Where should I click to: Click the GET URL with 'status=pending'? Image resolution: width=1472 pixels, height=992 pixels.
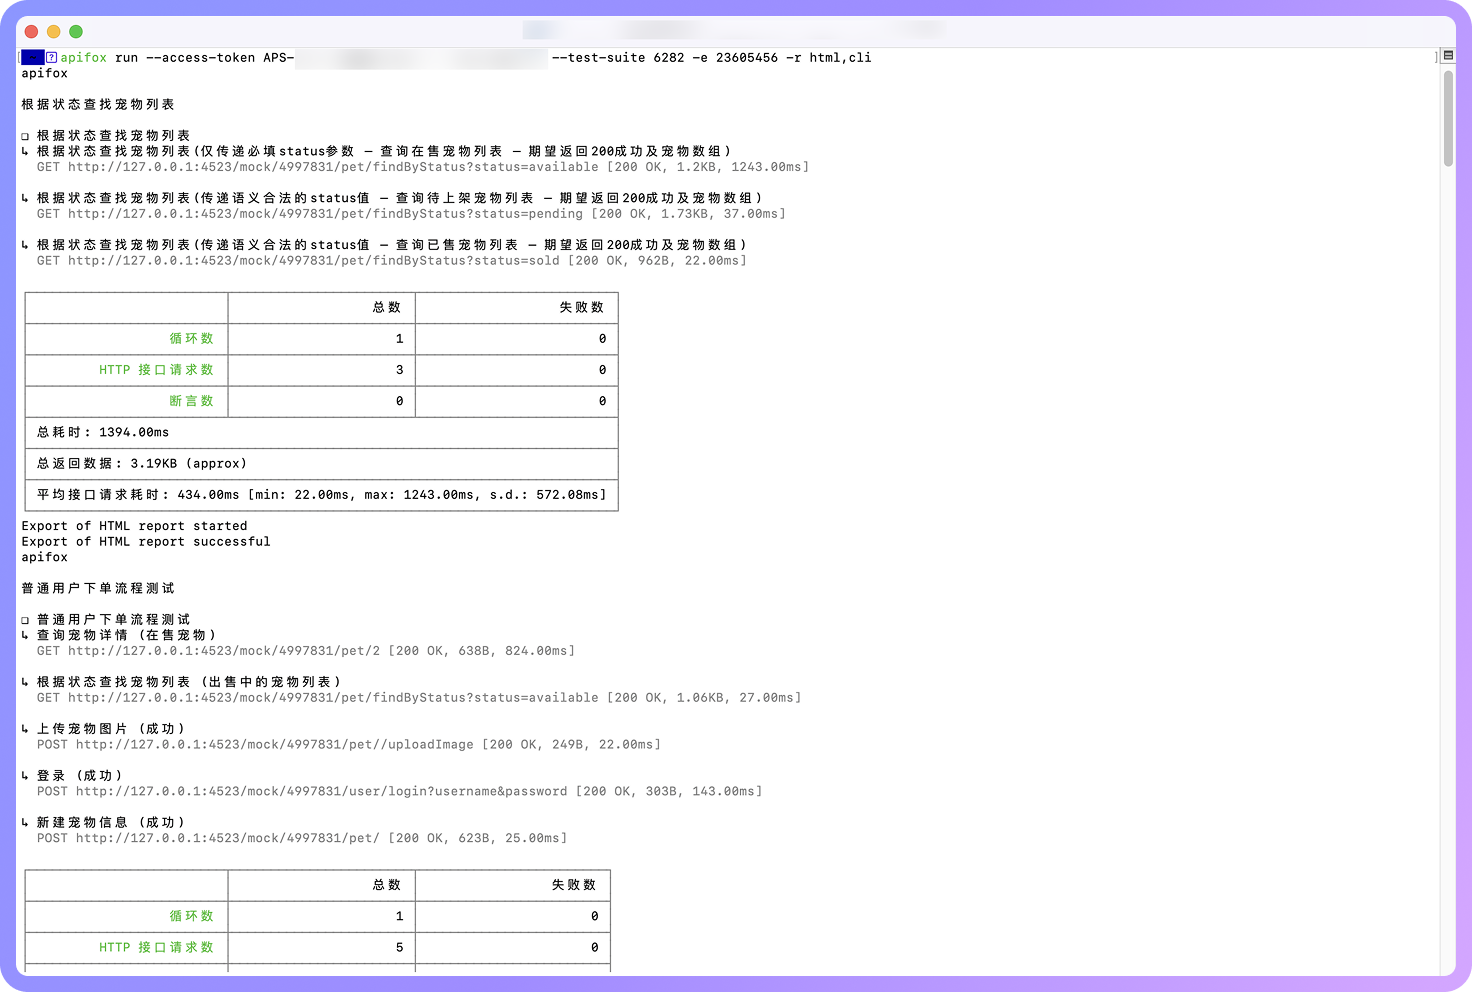(x=411, y=214)
